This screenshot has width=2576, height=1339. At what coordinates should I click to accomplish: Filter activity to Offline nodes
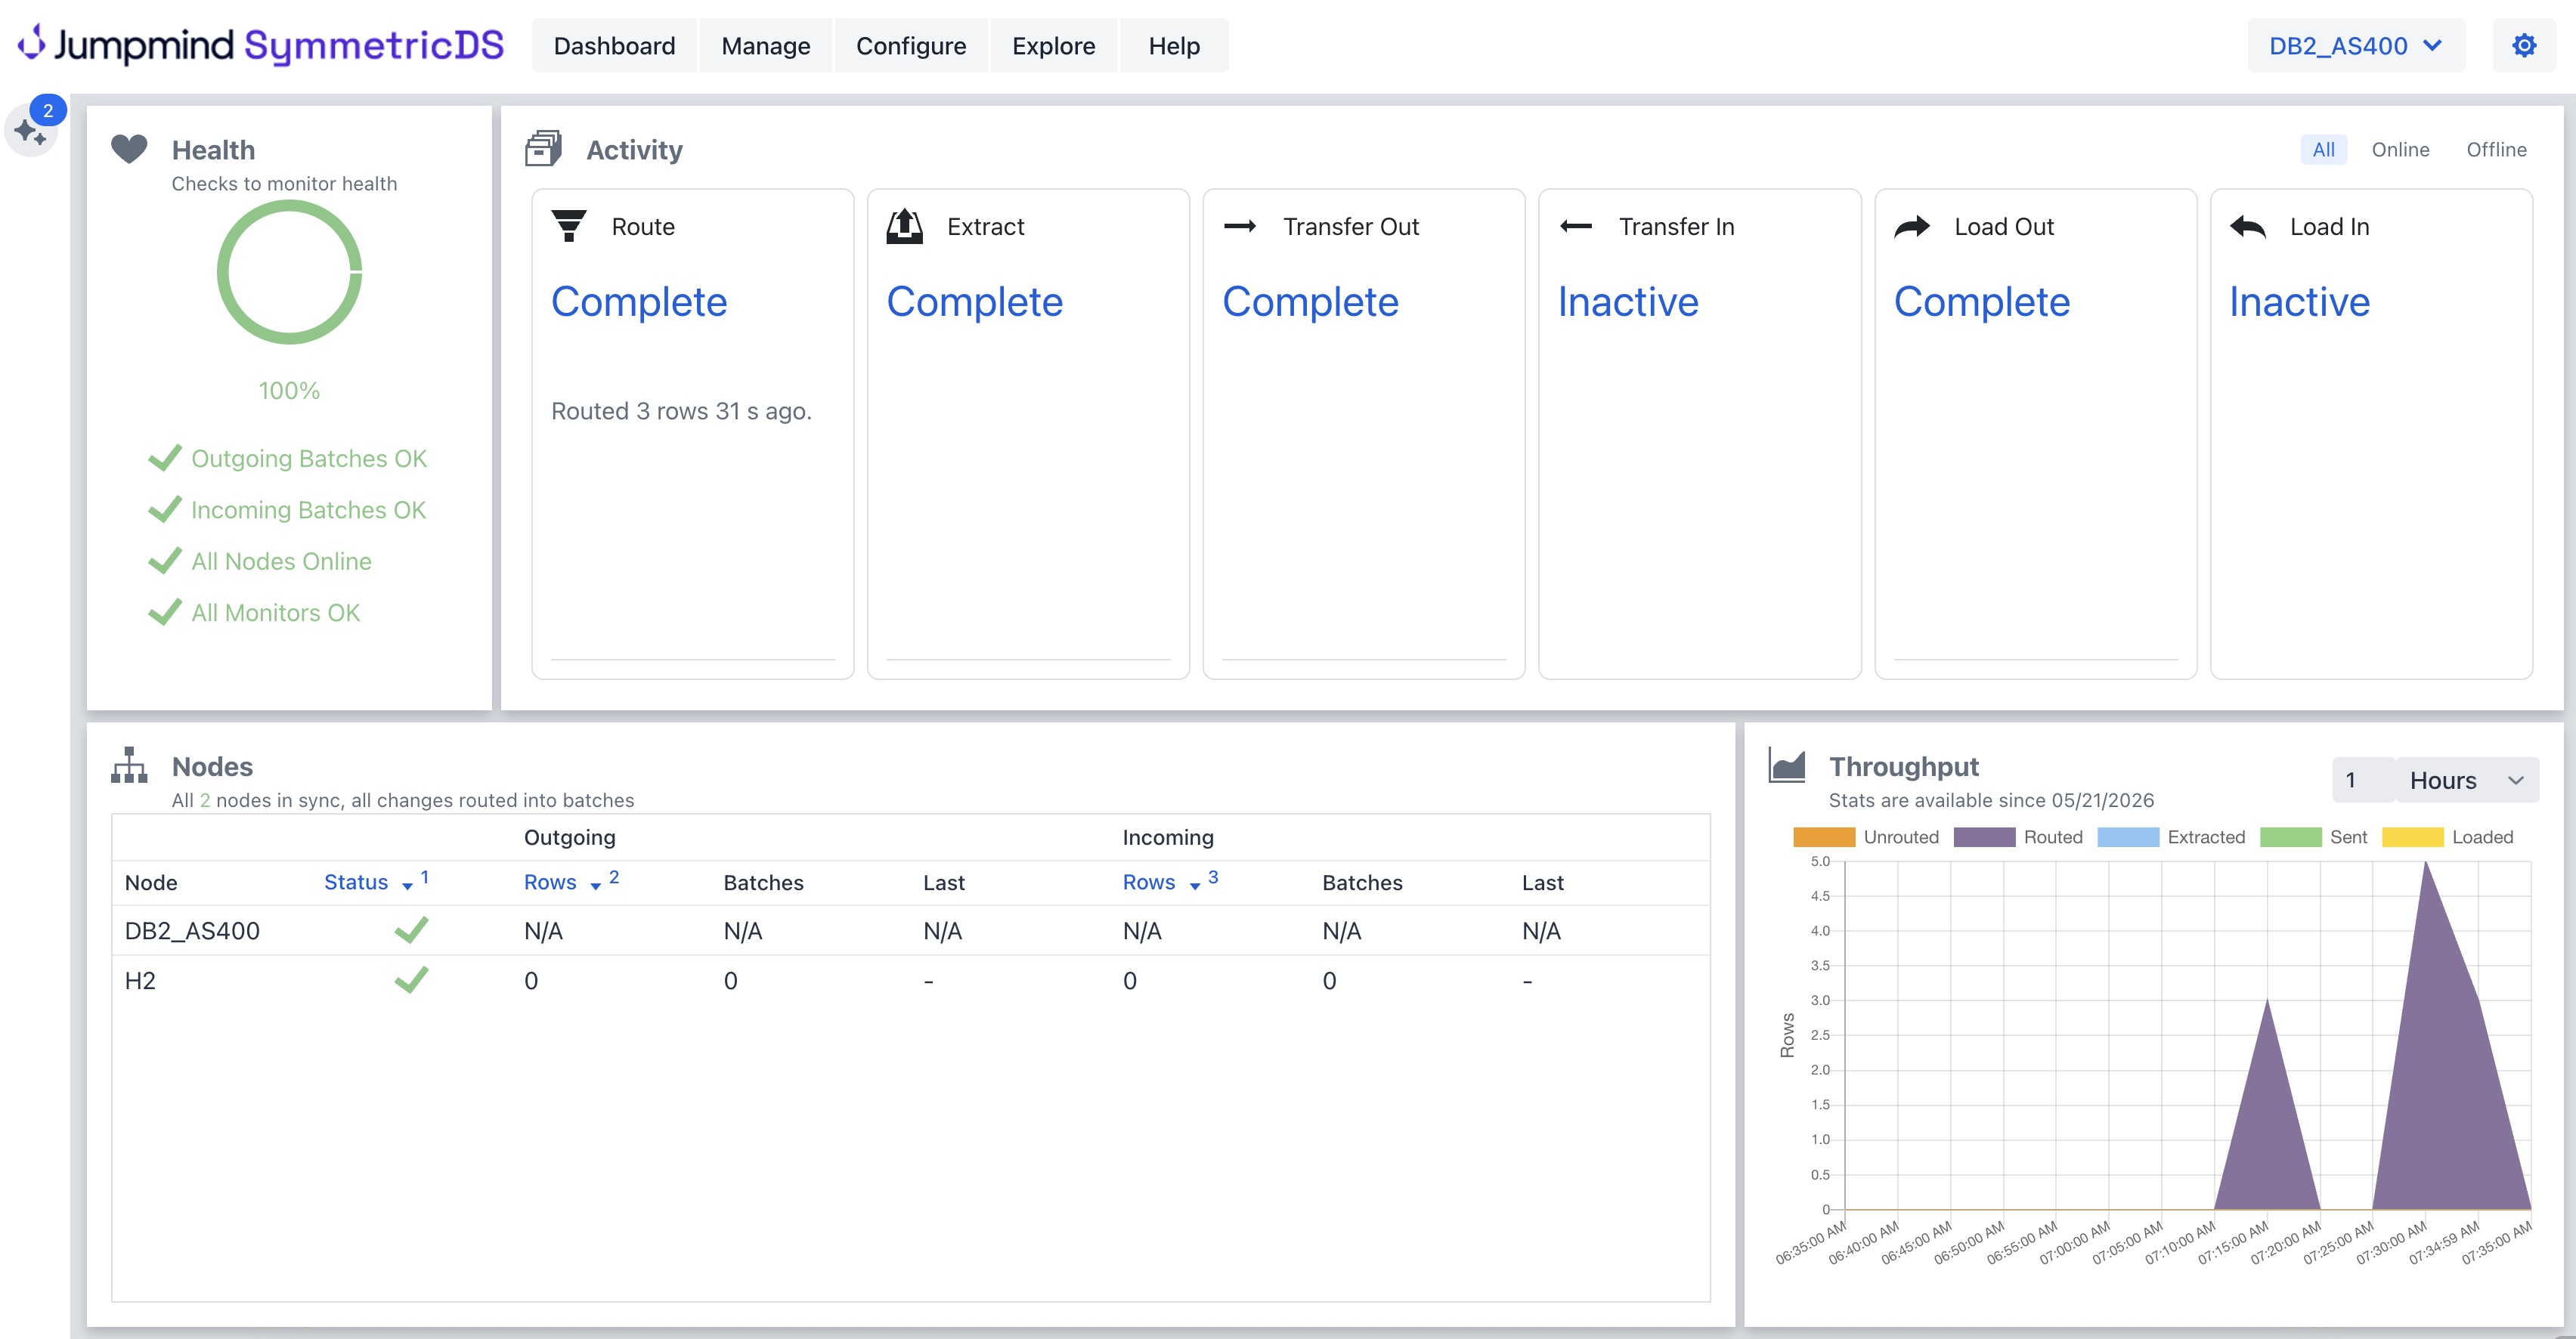[x=2496, y=149]
